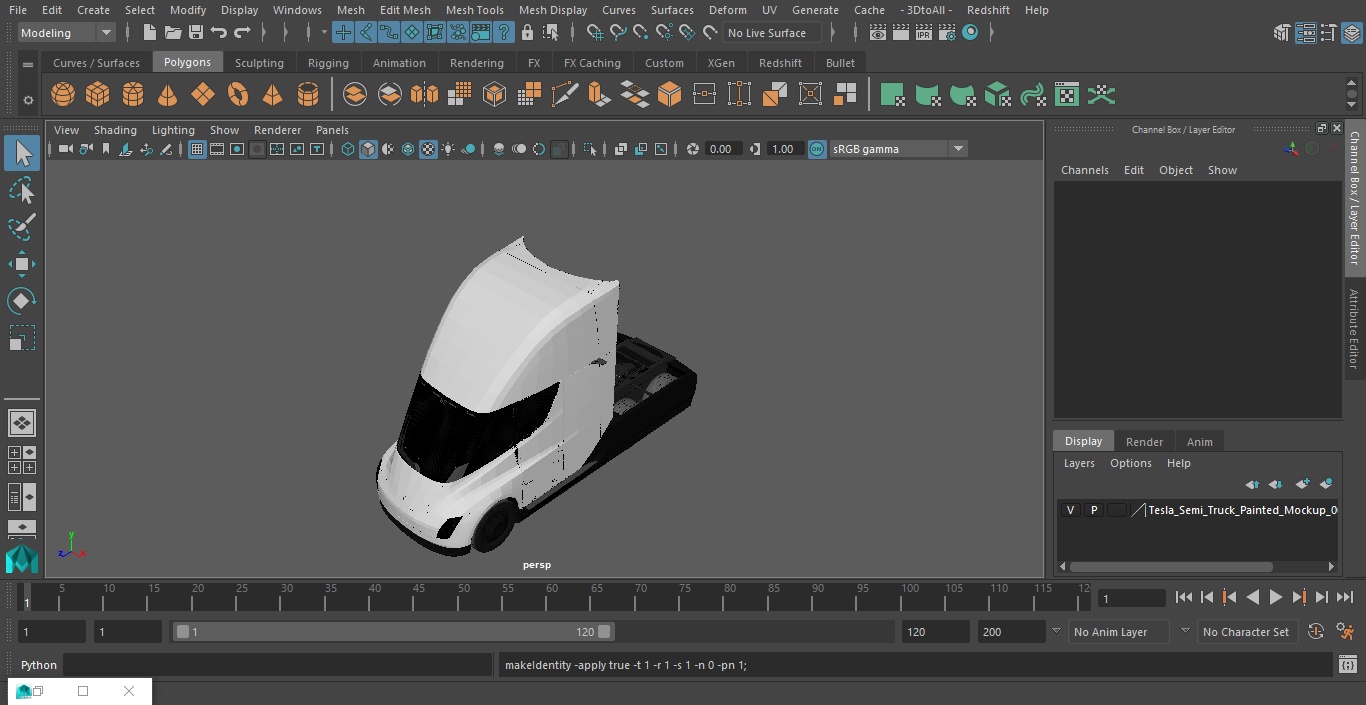Toggle snap to curves
Image resolution: width=1366 pixels, height=705 pixels.
coord(618,33)
